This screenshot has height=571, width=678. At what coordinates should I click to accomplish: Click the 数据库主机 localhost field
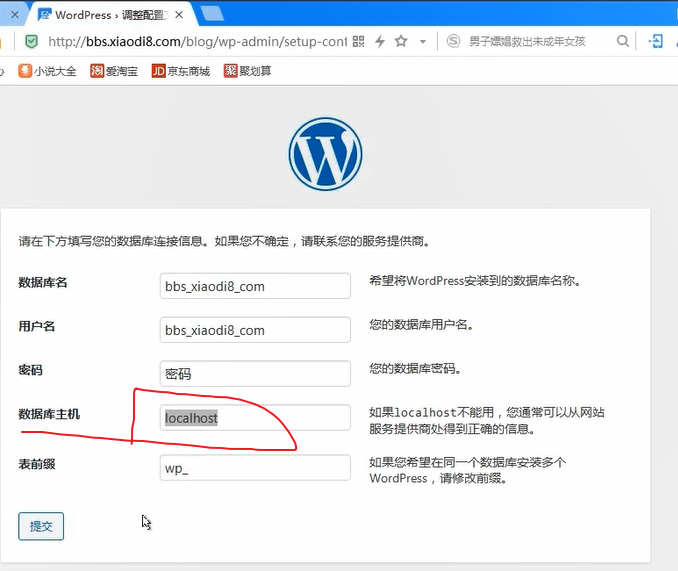pos(255,418)
